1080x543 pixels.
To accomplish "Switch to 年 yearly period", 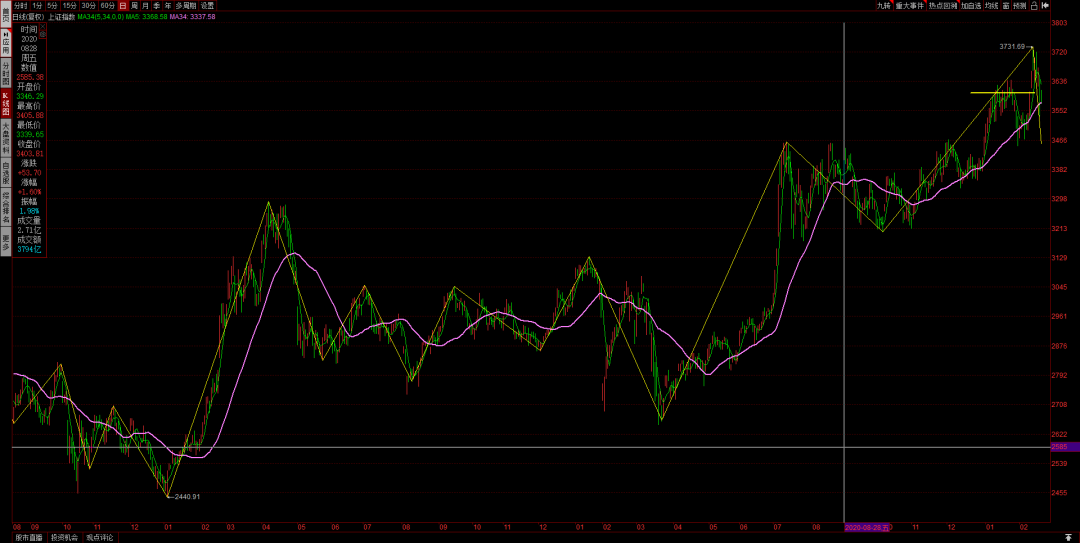I will point(167,6).
